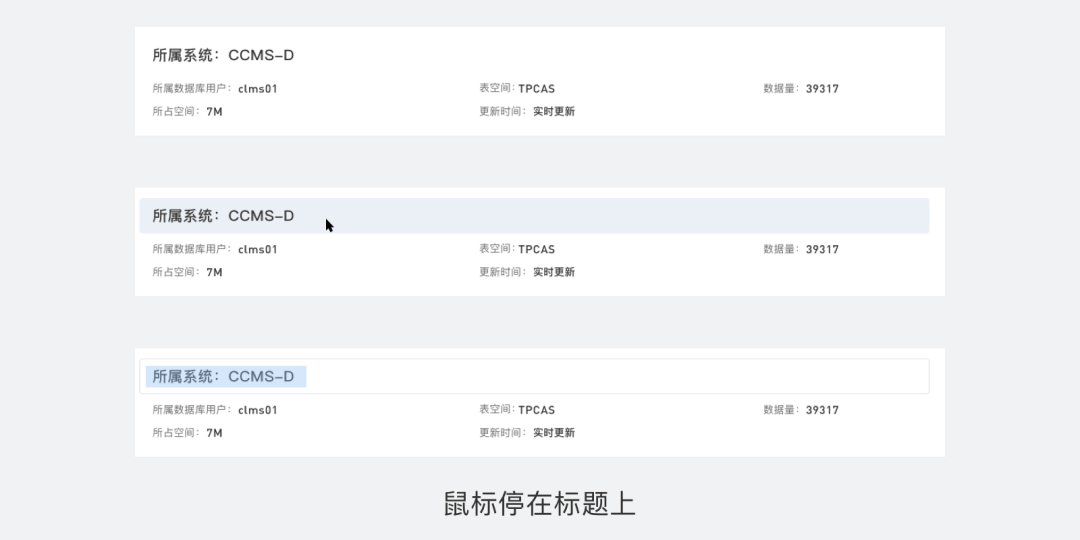Click the empty area inside the bordered title input box
The height and width of the screenshot is (540, 1080).
[x=616, y=377]
